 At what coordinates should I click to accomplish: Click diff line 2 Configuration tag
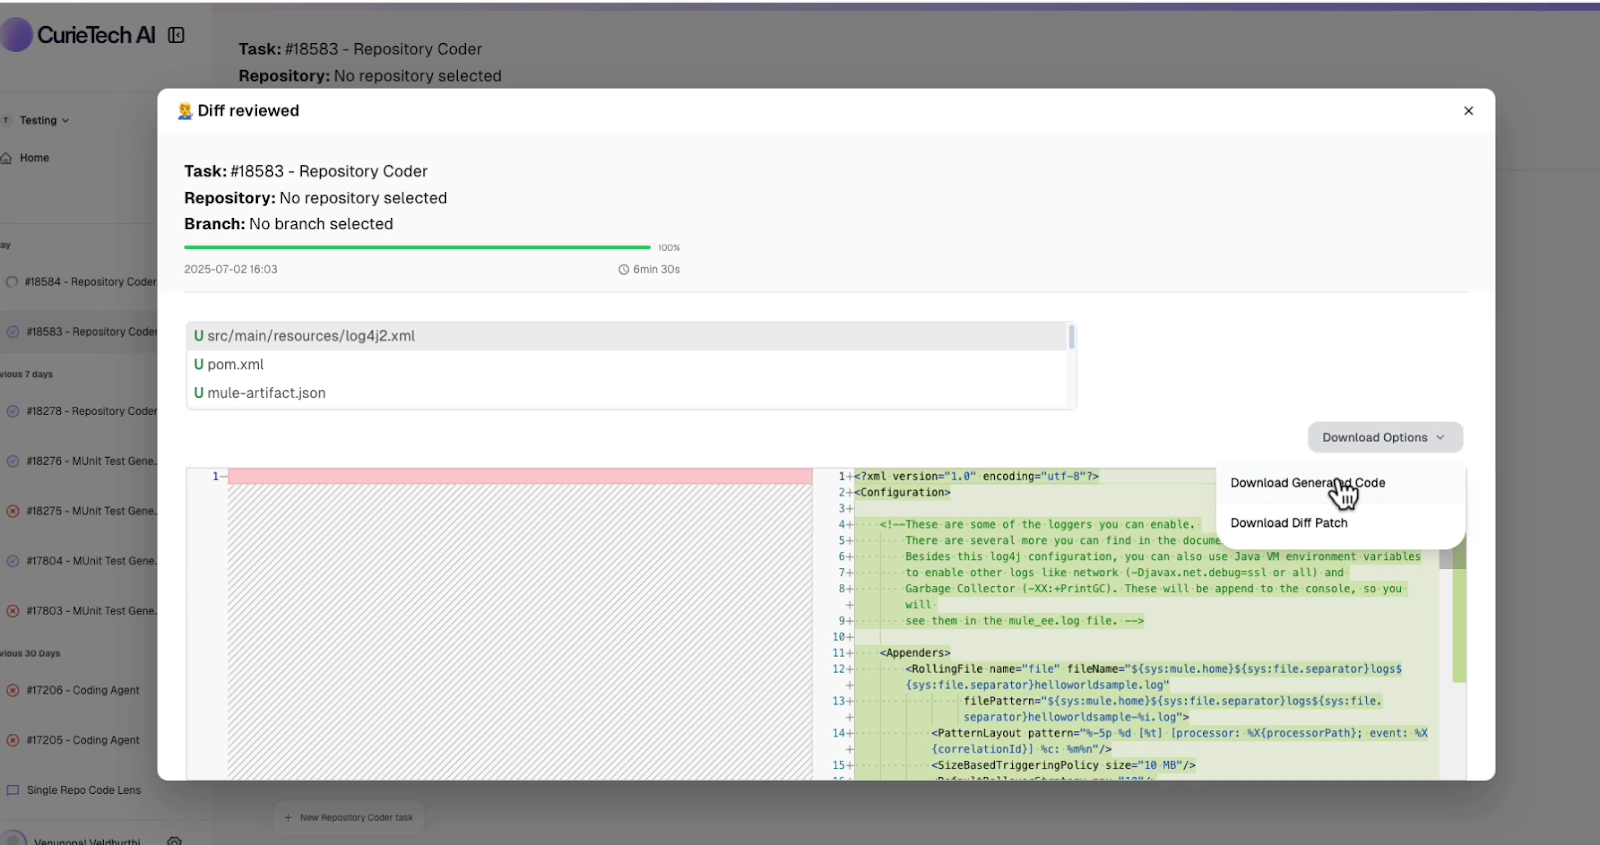click(903, 492)
